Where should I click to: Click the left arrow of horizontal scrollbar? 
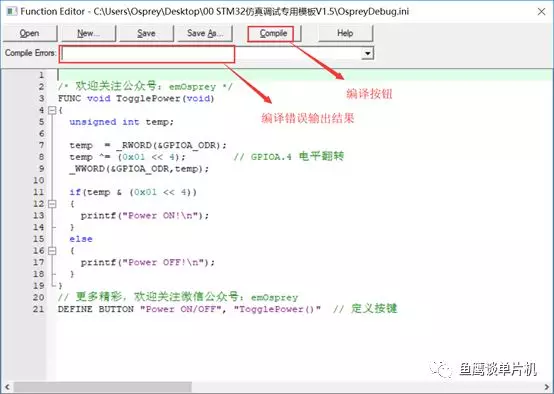(7, 387)
